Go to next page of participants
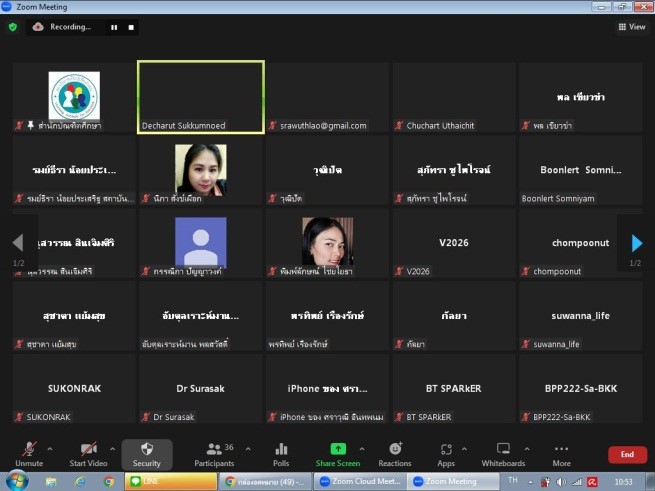This screenshot has width=655, height=491. (x=635, y=243)
